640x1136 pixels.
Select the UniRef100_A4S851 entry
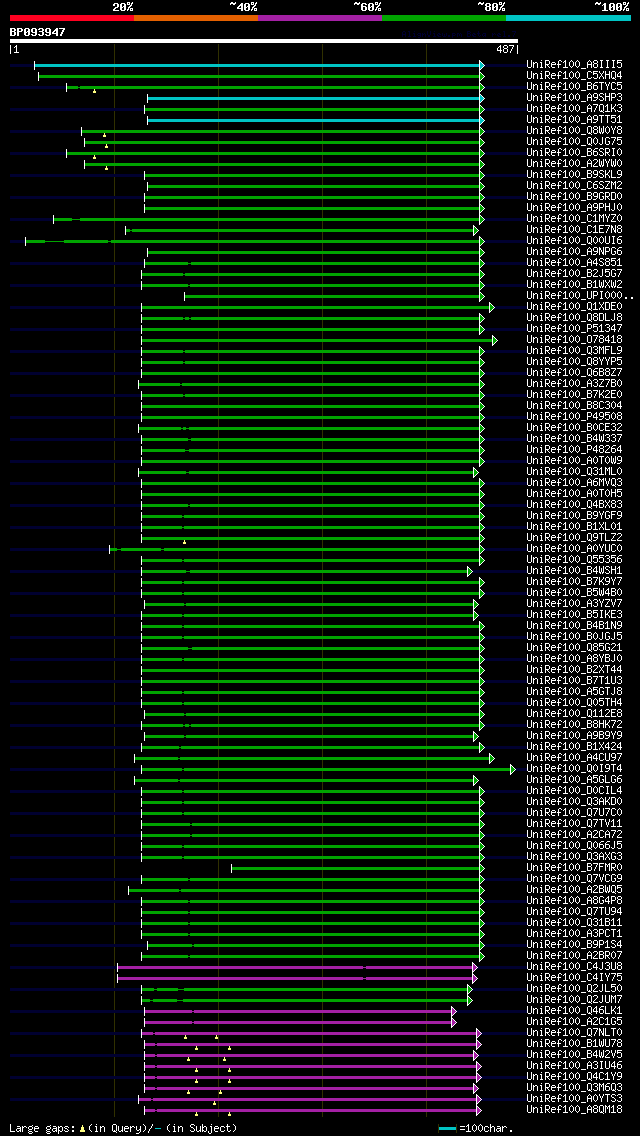click(x=574, y=263)
